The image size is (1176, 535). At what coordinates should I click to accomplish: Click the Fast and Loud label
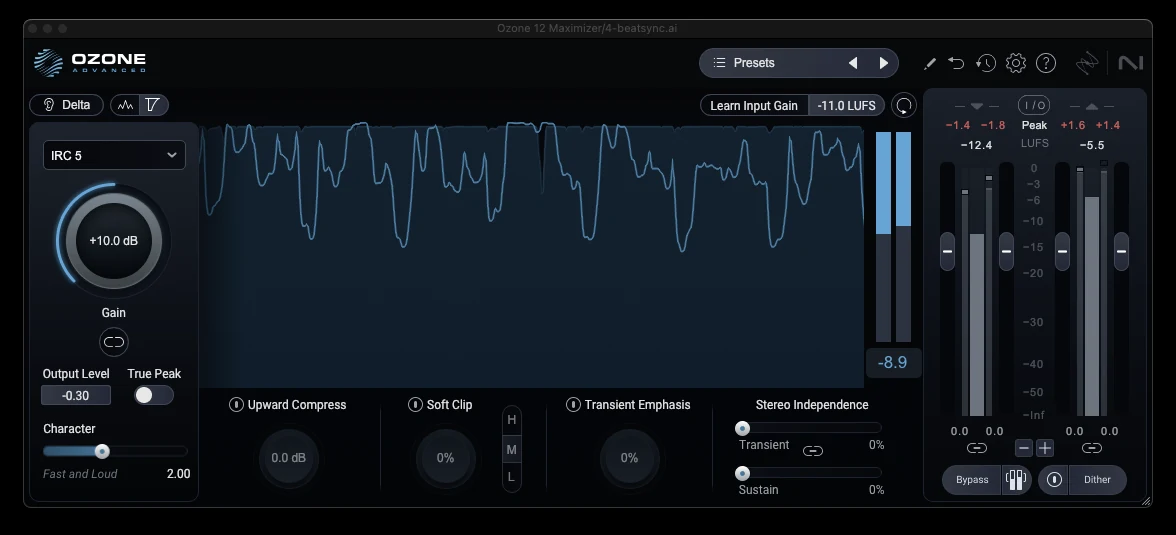(x=80, y=474)
